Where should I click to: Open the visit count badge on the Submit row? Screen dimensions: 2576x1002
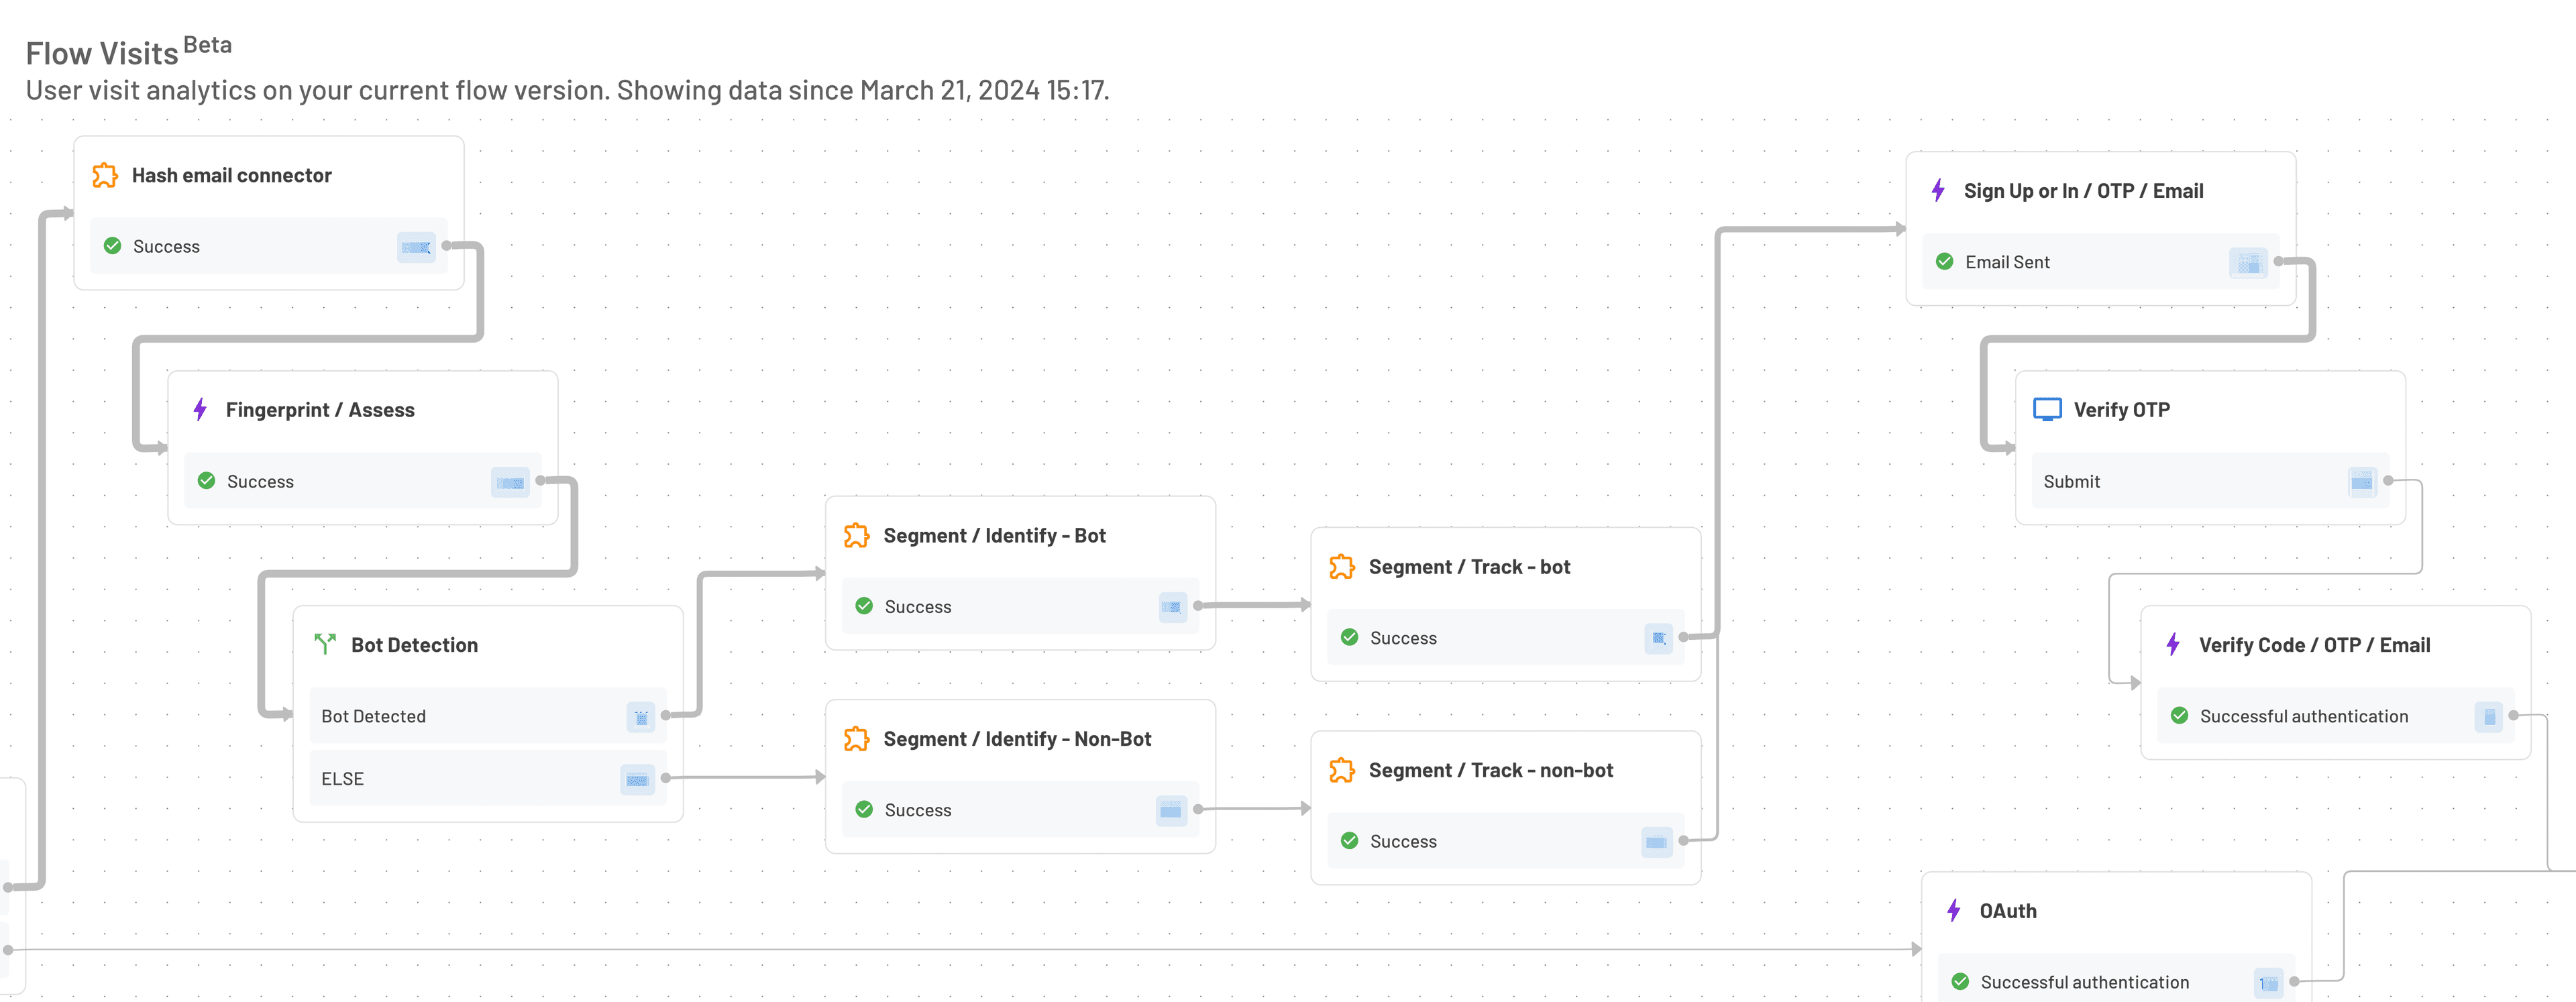[2361, 481]
